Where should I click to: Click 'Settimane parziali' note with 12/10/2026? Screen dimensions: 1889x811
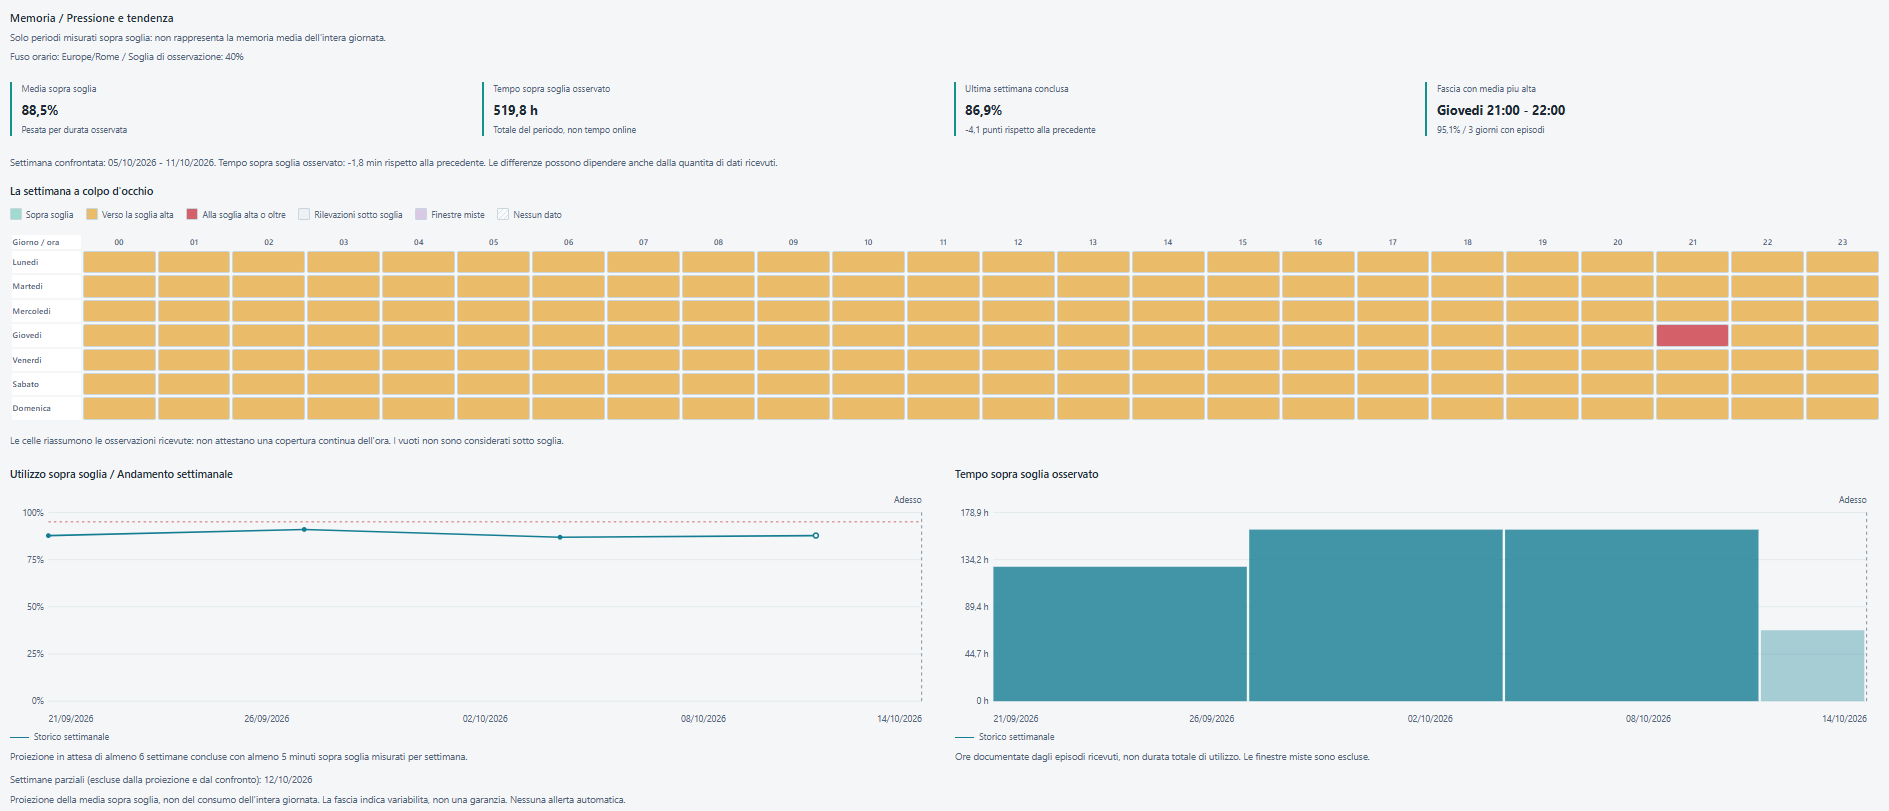click(161, 780)
